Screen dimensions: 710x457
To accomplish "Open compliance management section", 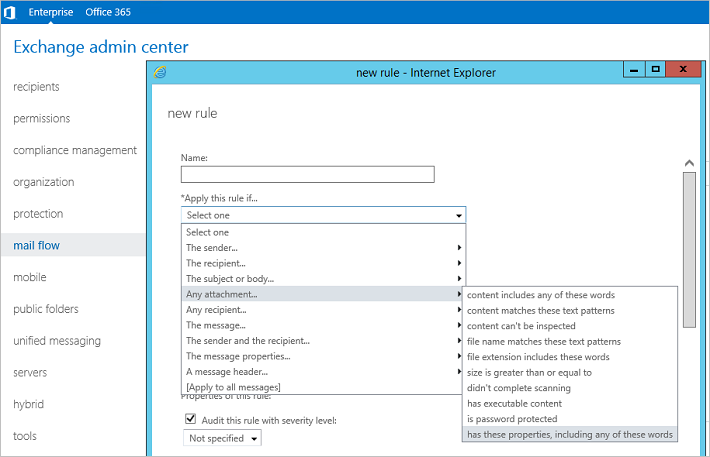I will click(x=75, y=150).
